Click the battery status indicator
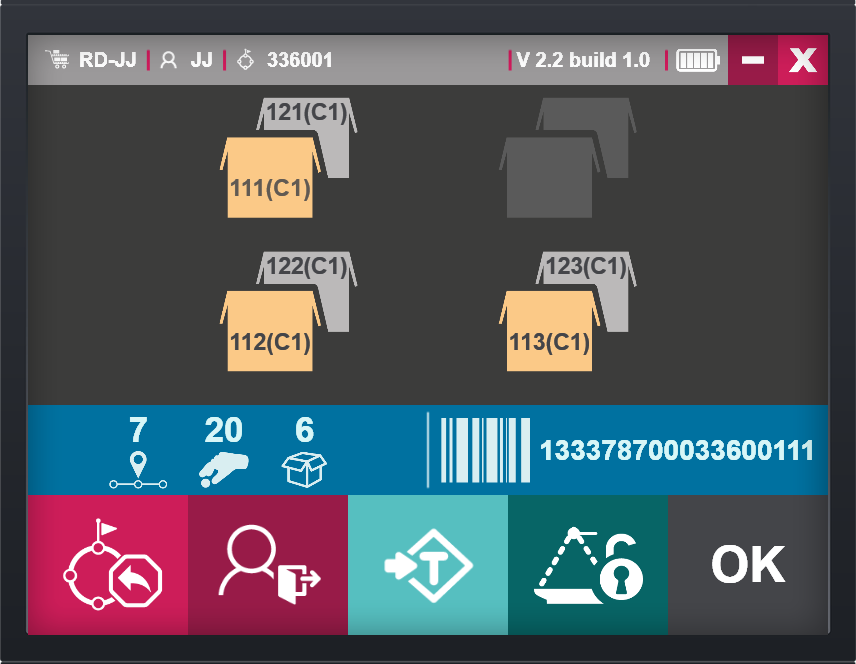The image size is (856, 664). click(x=697, y=60)
